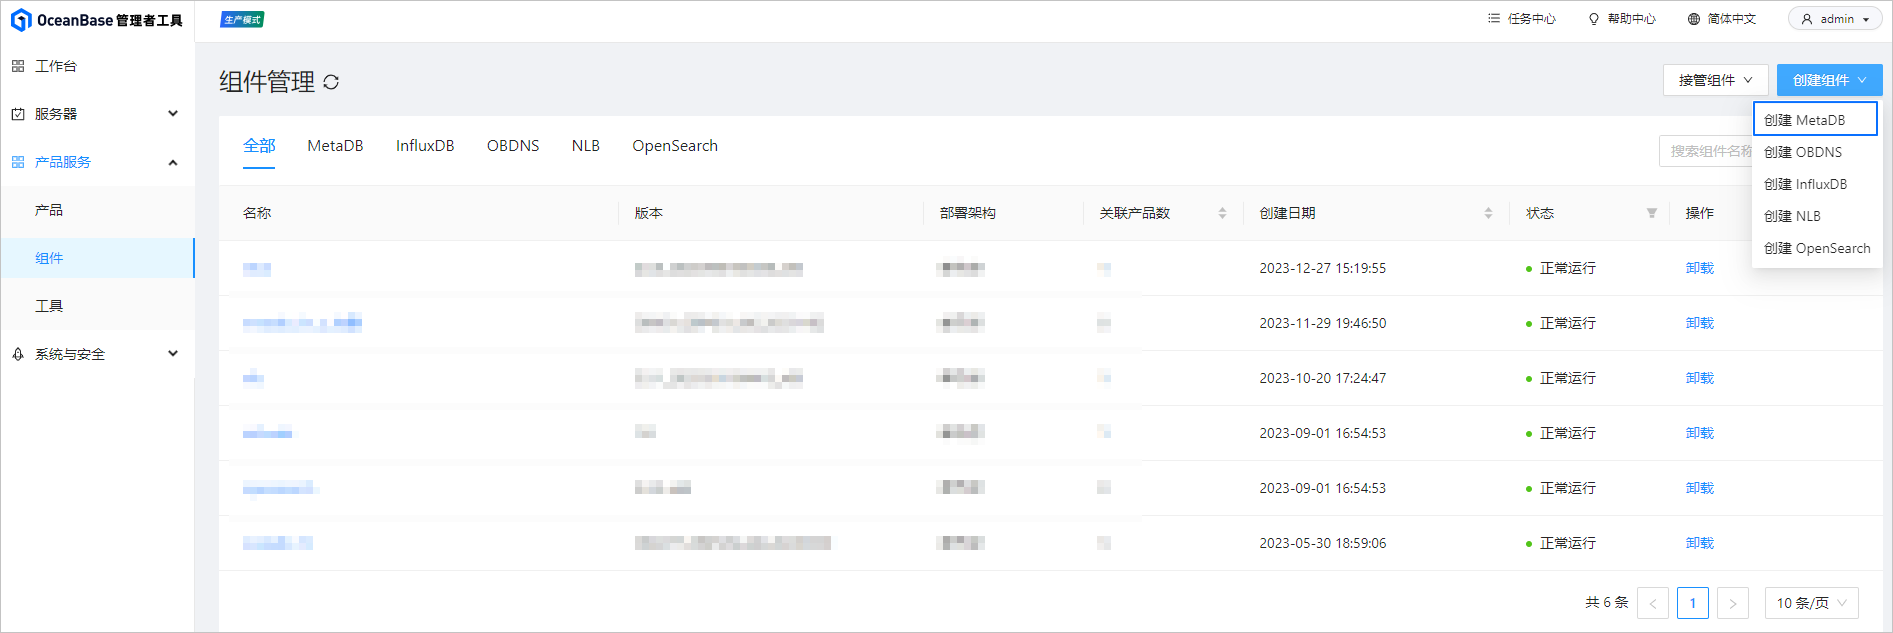Screen dimensions: 1893x633
Task: Go to the next page arrow
Action: pos(1733,603)
